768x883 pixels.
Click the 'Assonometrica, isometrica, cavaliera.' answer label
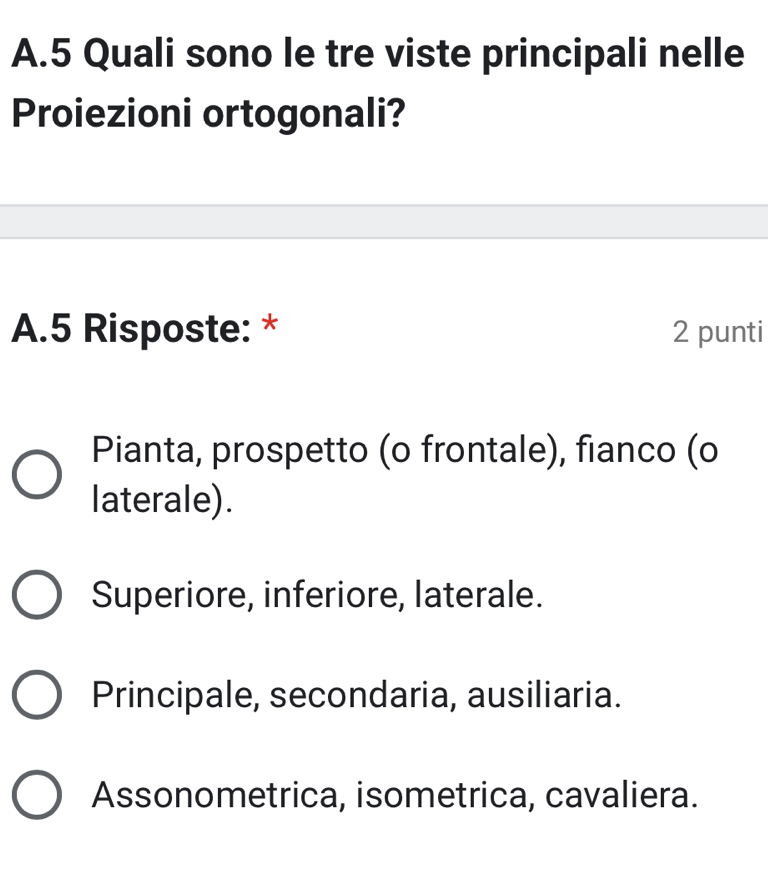point(395,795)
